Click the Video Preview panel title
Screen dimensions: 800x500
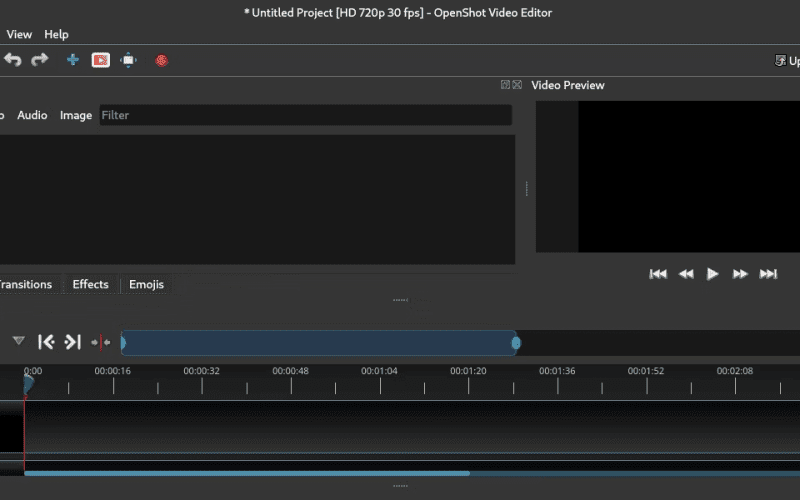point(568,85)
